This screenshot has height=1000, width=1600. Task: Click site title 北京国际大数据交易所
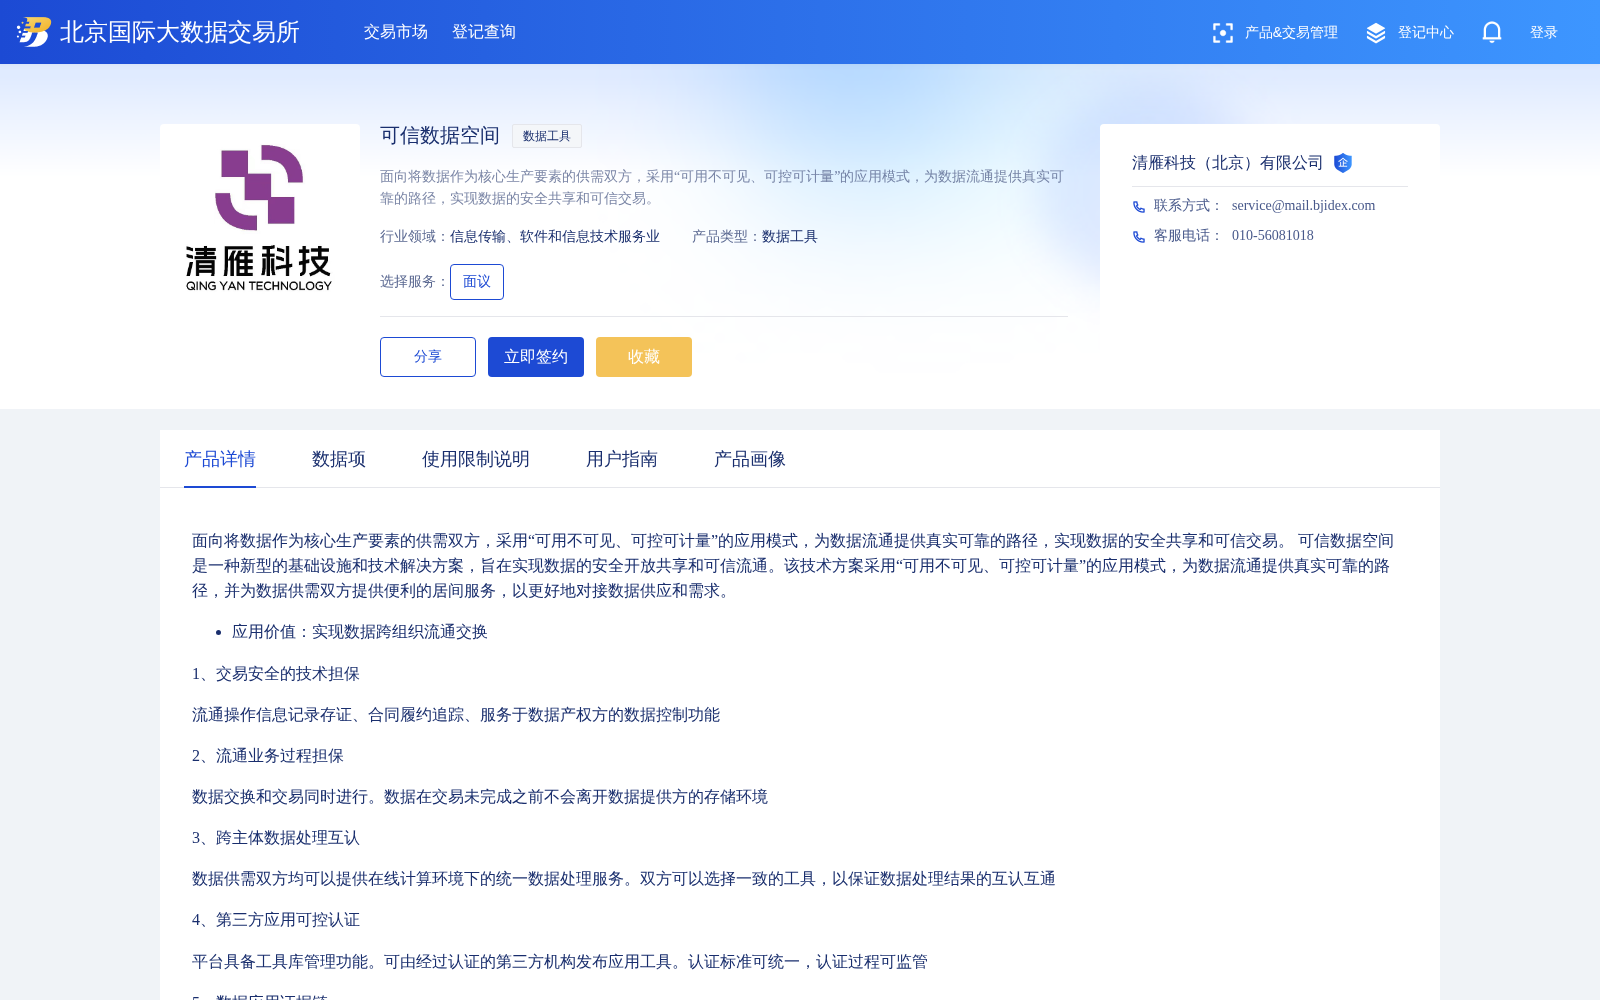pos(180,32)
